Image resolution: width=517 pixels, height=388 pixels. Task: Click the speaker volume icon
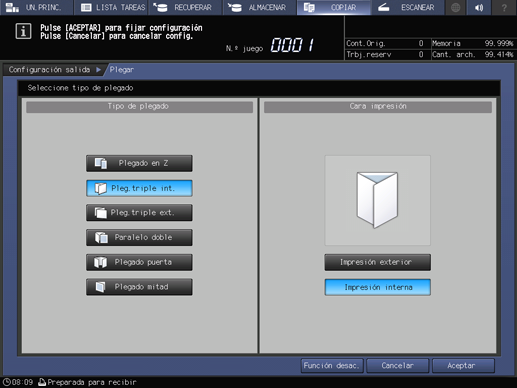(479, 7)
